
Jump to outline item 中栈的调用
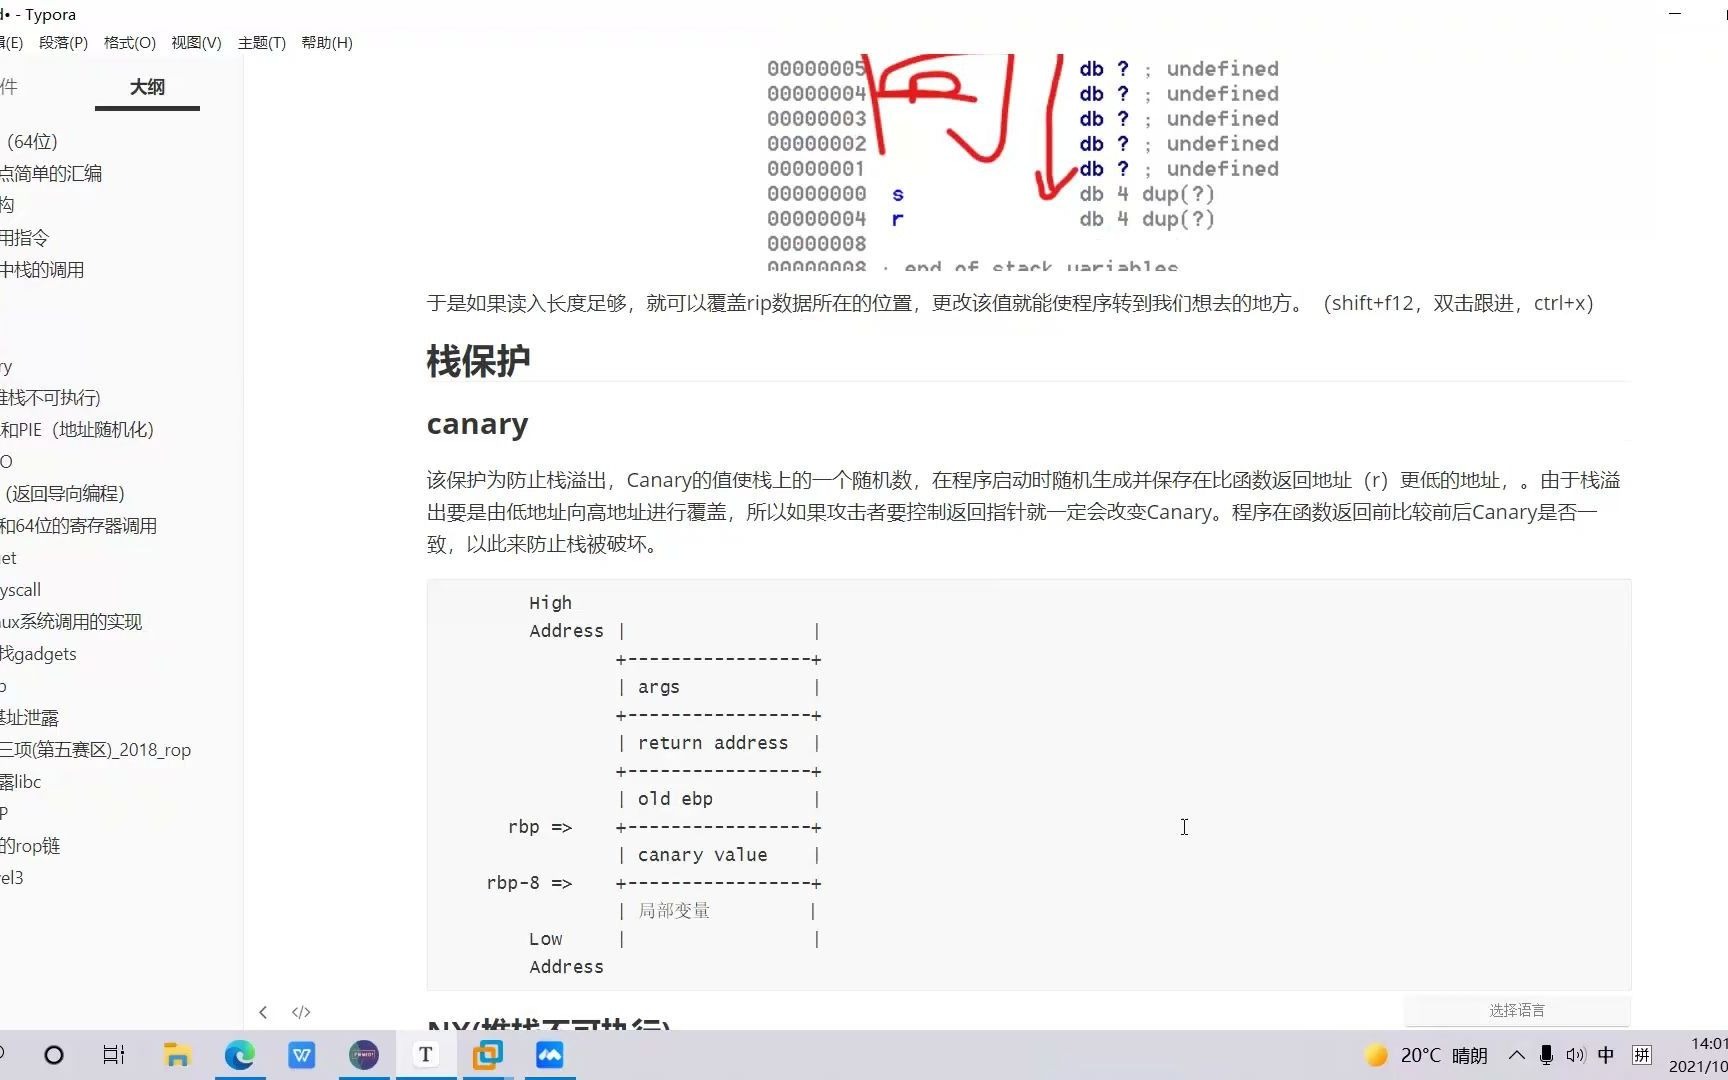(42, 270)
